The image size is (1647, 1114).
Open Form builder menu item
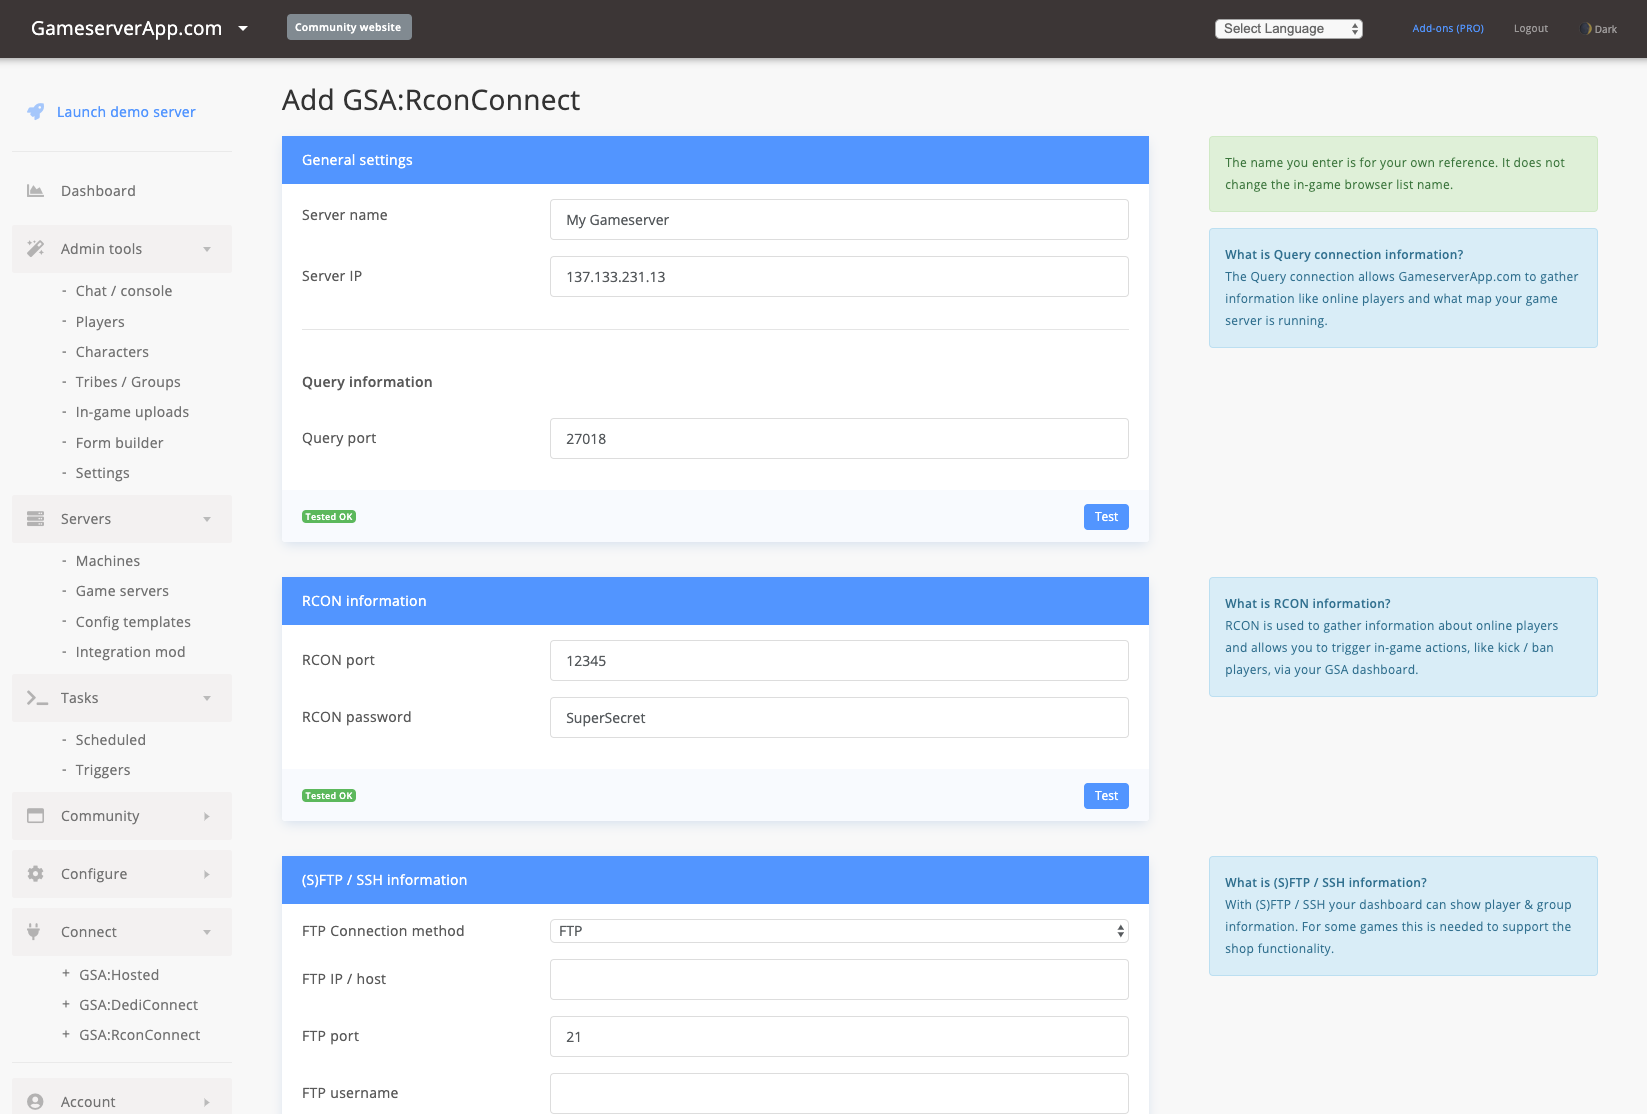[x=119, y=443]
